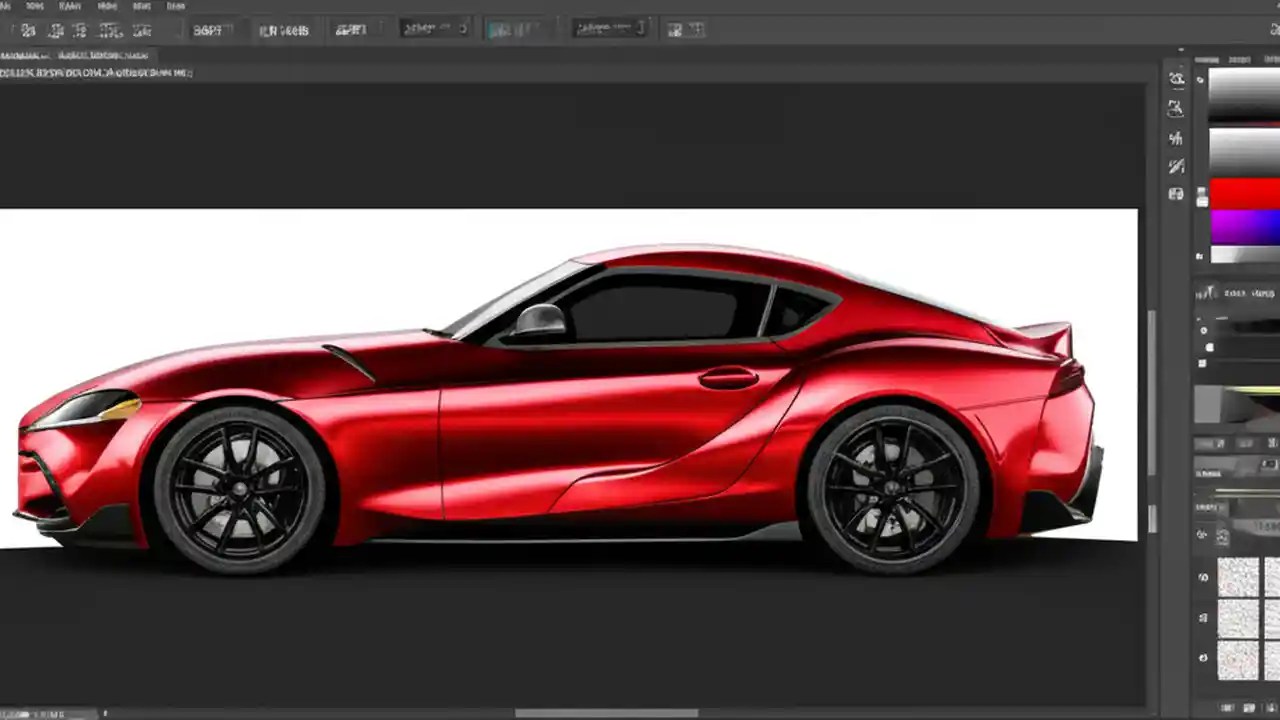Expand the opacity dropdown in the options bar
The image size is (1280, 720).
click(x=610, y=28)
